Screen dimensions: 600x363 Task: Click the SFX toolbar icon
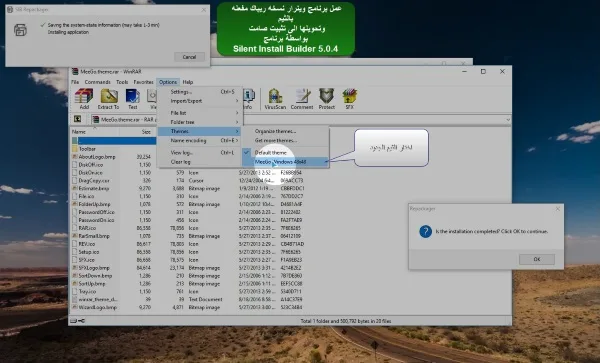point(349,99)
